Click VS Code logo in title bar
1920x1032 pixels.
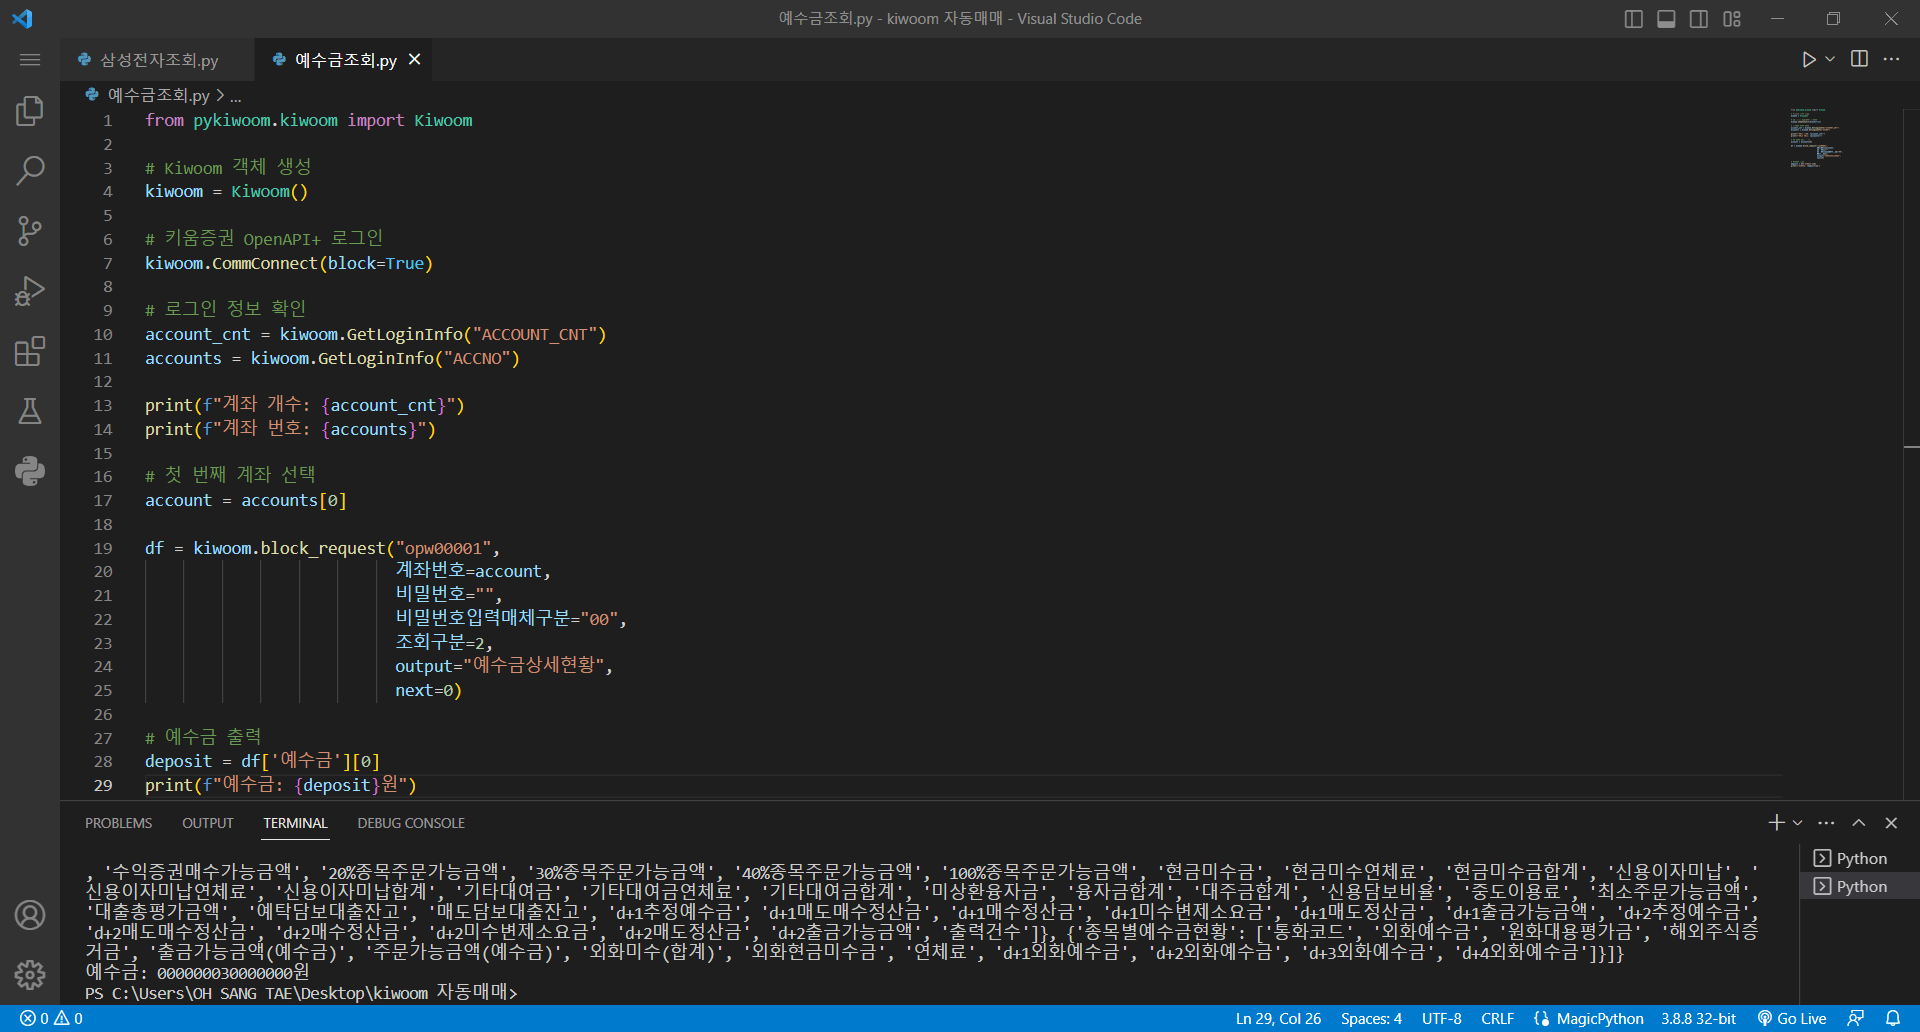(x=22, y=18)
